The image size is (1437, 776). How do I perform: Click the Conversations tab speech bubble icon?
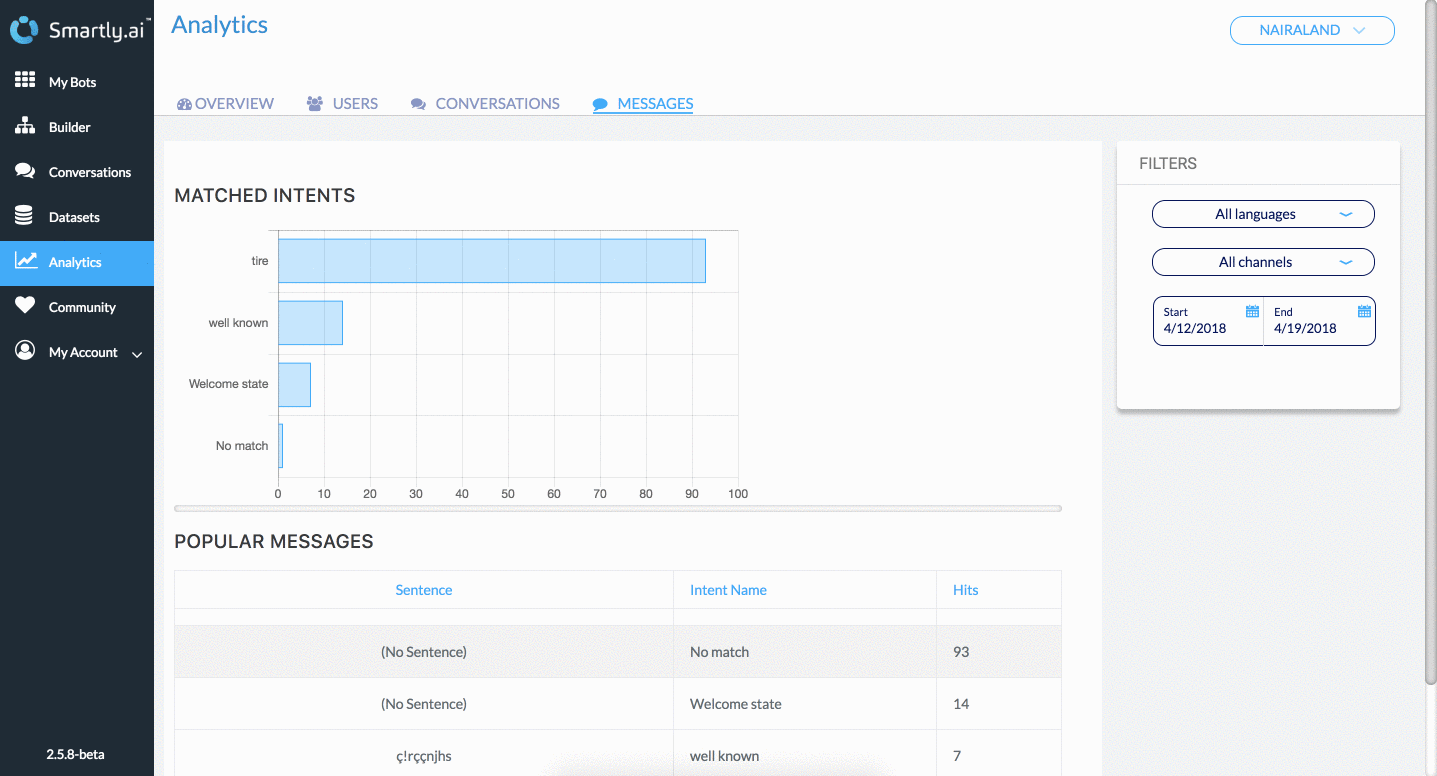pos(418,104)
